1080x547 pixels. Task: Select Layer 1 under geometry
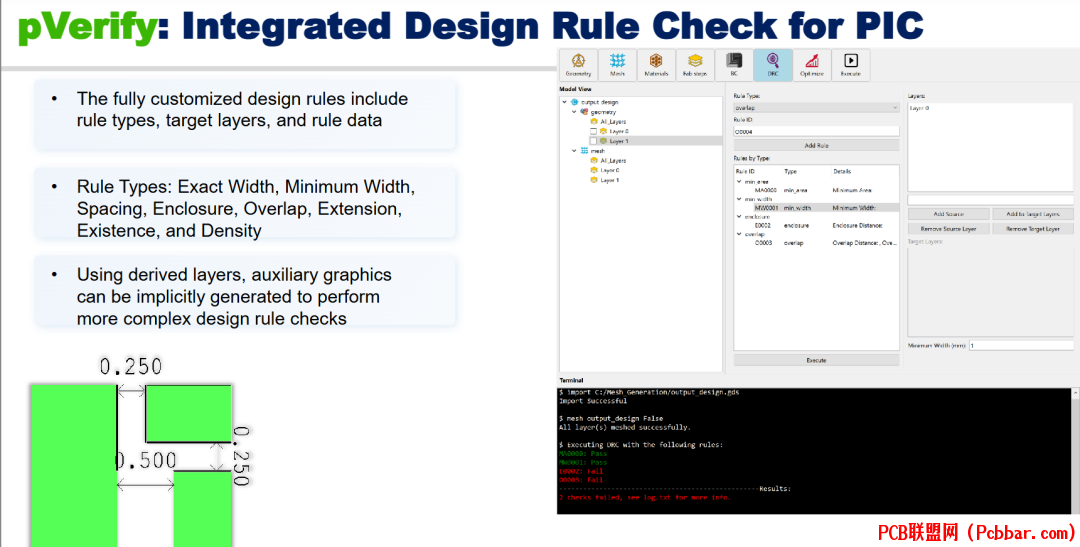pyautogui.click(x=619, y=141)
